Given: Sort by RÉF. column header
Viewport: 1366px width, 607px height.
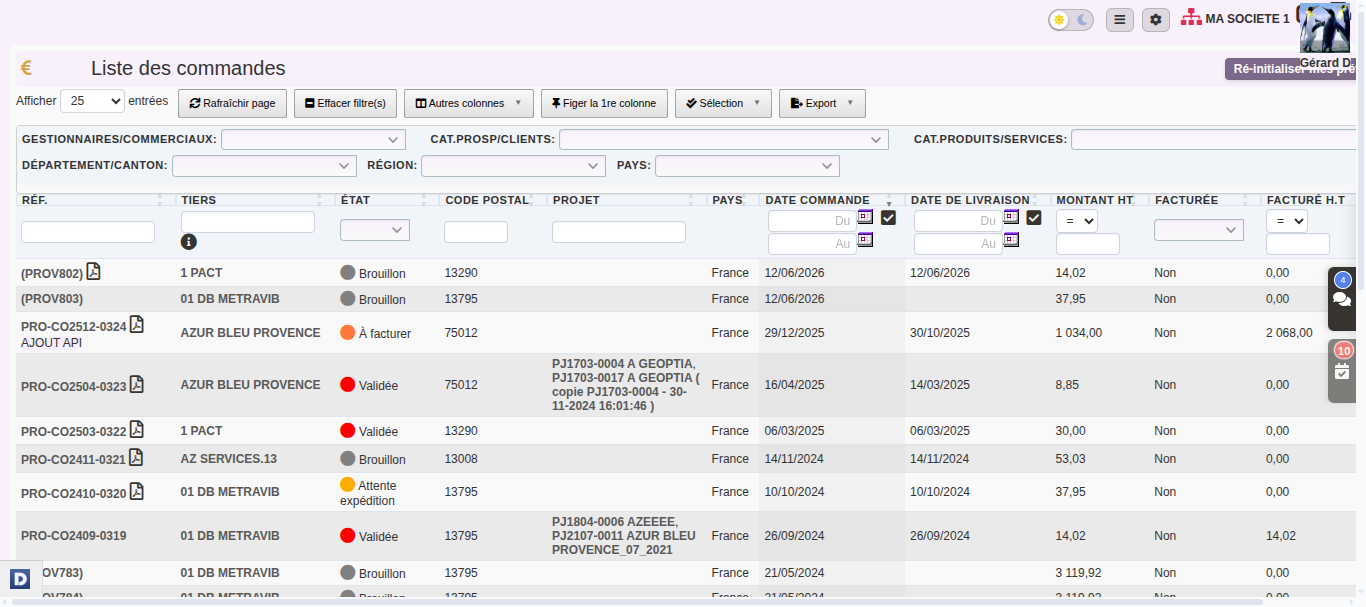Looking at the screenshot, I should (x=34, y=200).
